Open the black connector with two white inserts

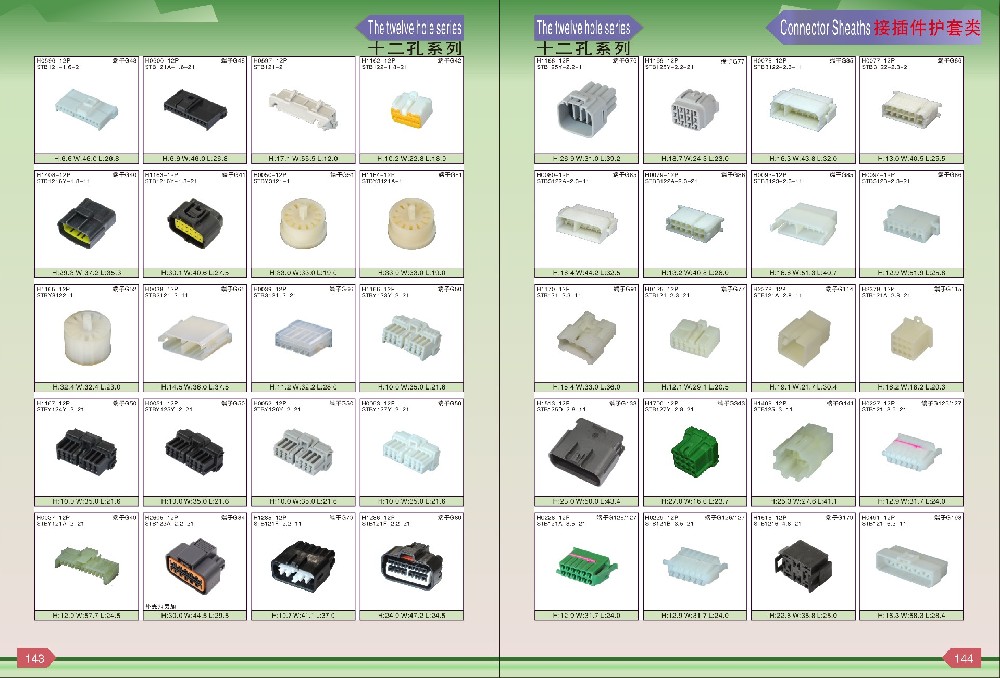click(303, 566)
